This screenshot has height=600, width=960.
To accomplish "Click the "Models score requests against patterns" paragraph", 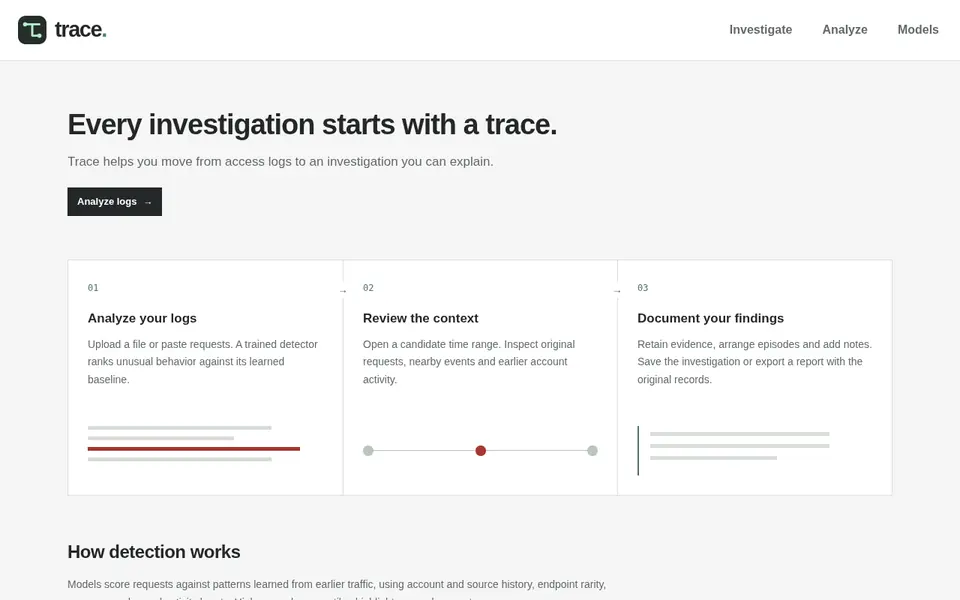I will tap(337, 590).
